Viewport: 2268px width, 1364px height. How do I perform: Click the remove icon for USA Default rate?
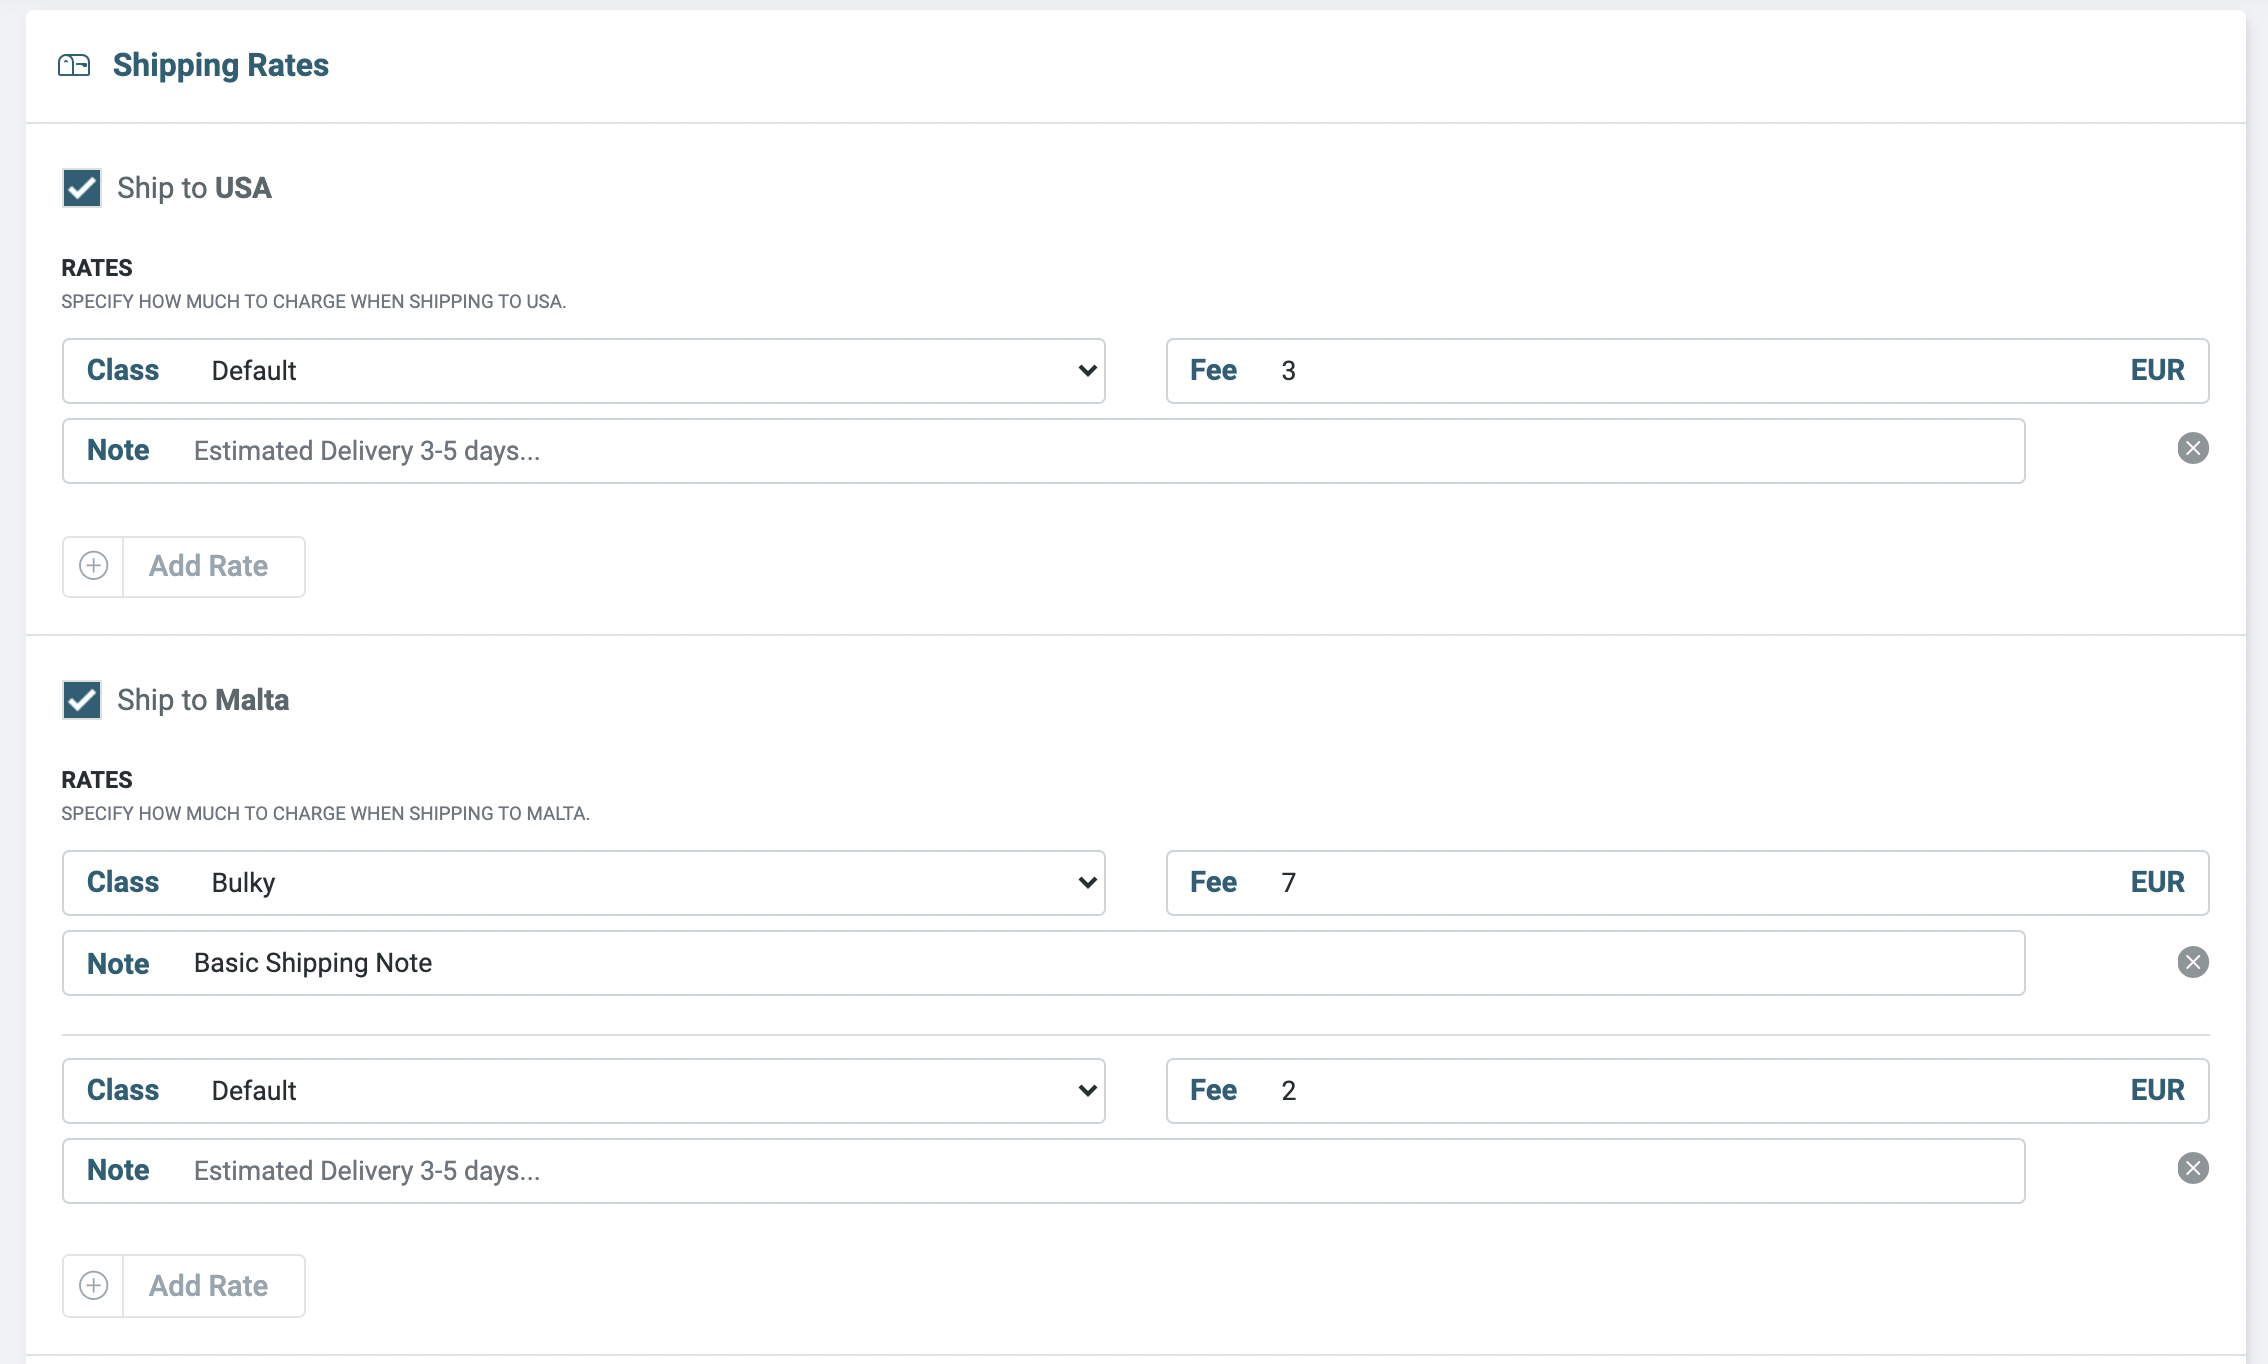(2193, 449)
